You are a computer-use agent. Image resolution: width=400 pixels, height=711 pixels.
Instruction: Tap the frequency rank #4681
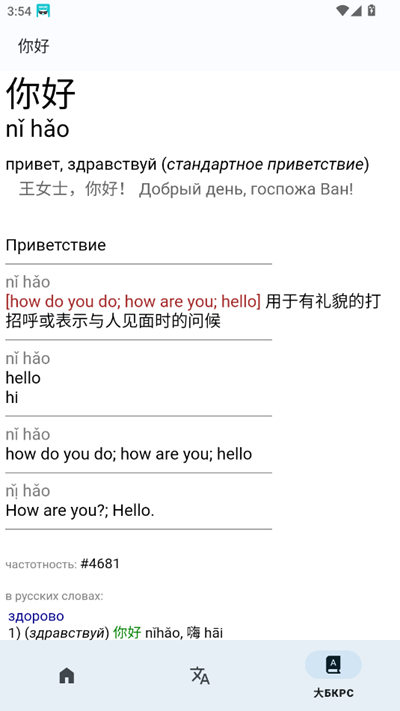(100, 564)
